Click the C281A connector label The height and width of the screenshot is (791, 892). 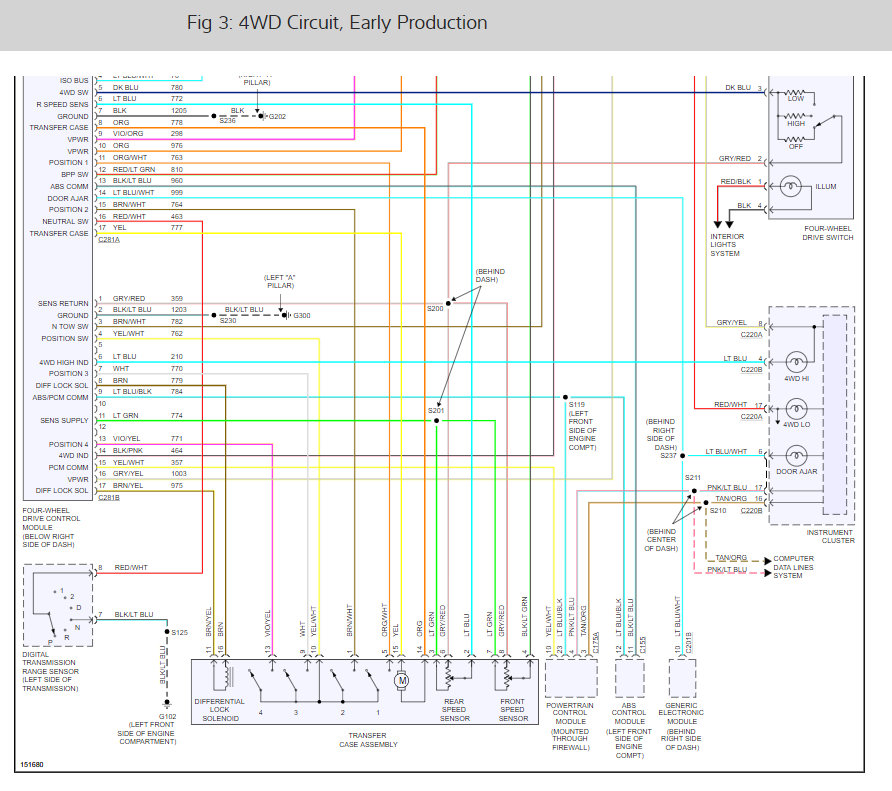click(x=109, y=240)
